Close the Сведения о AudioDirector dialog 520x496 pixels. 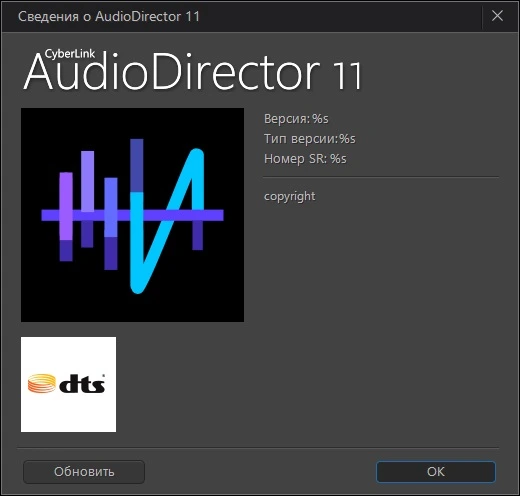497,16
